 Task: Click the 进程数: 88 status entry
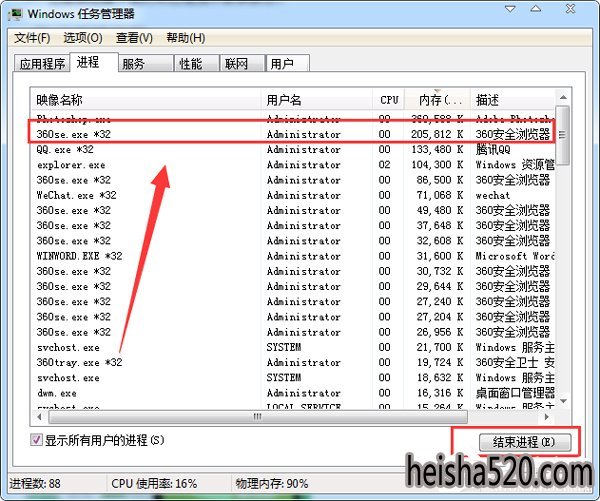click(x=35, y=484)
